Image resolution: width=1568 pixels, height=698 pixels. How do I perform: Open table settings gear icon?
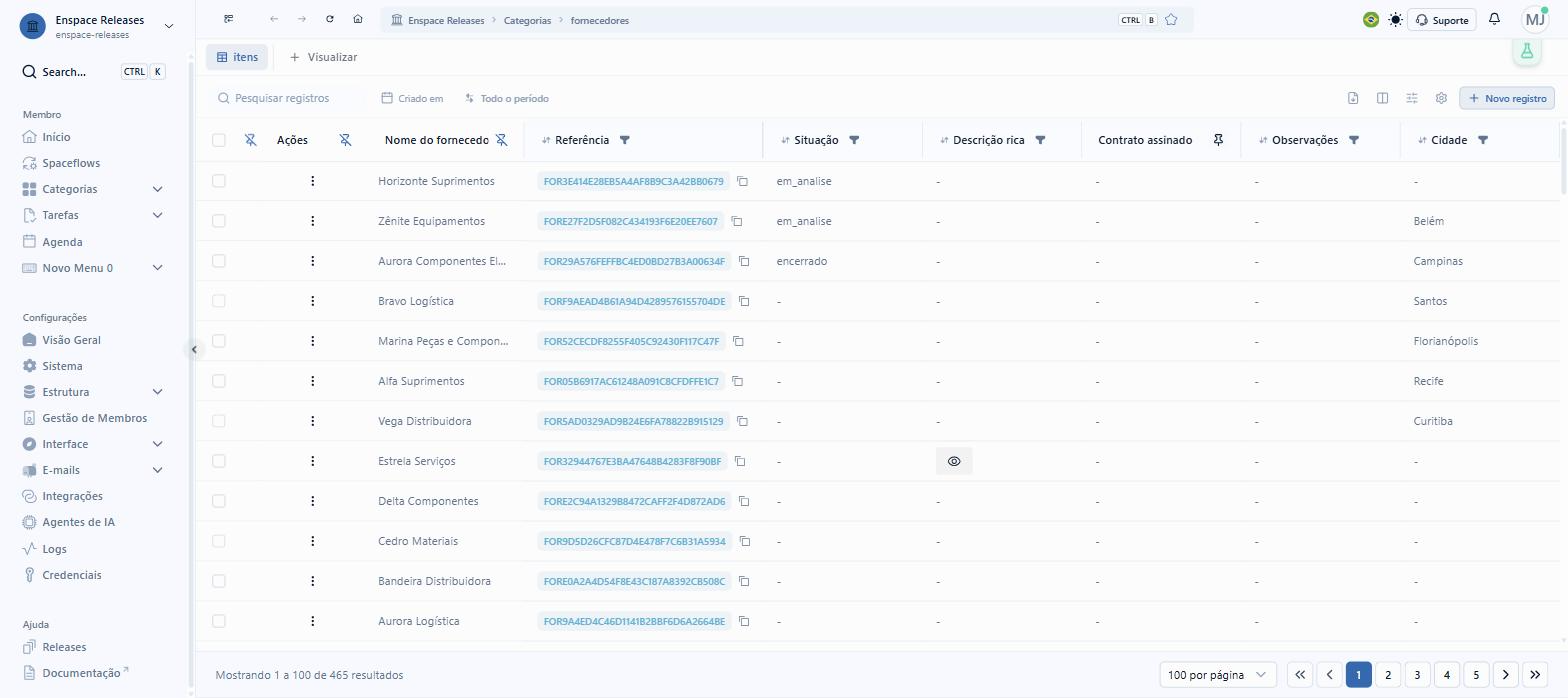(x=1441, y=98)
